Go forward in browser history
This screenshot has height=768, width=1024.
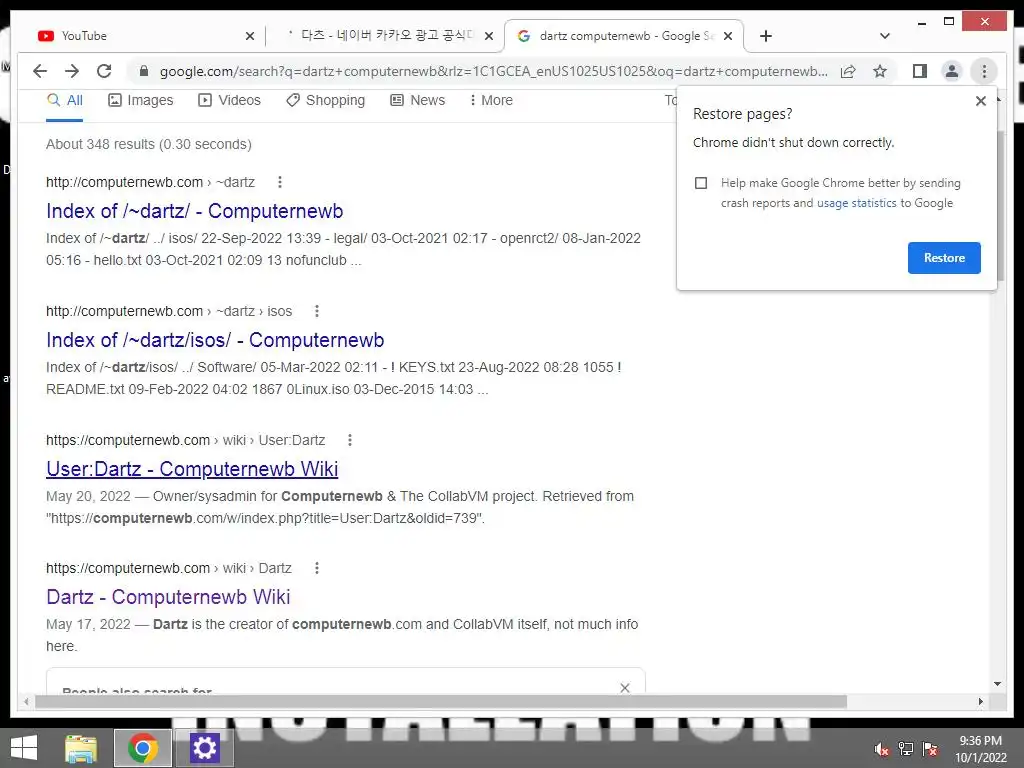(x=72, y=71)
